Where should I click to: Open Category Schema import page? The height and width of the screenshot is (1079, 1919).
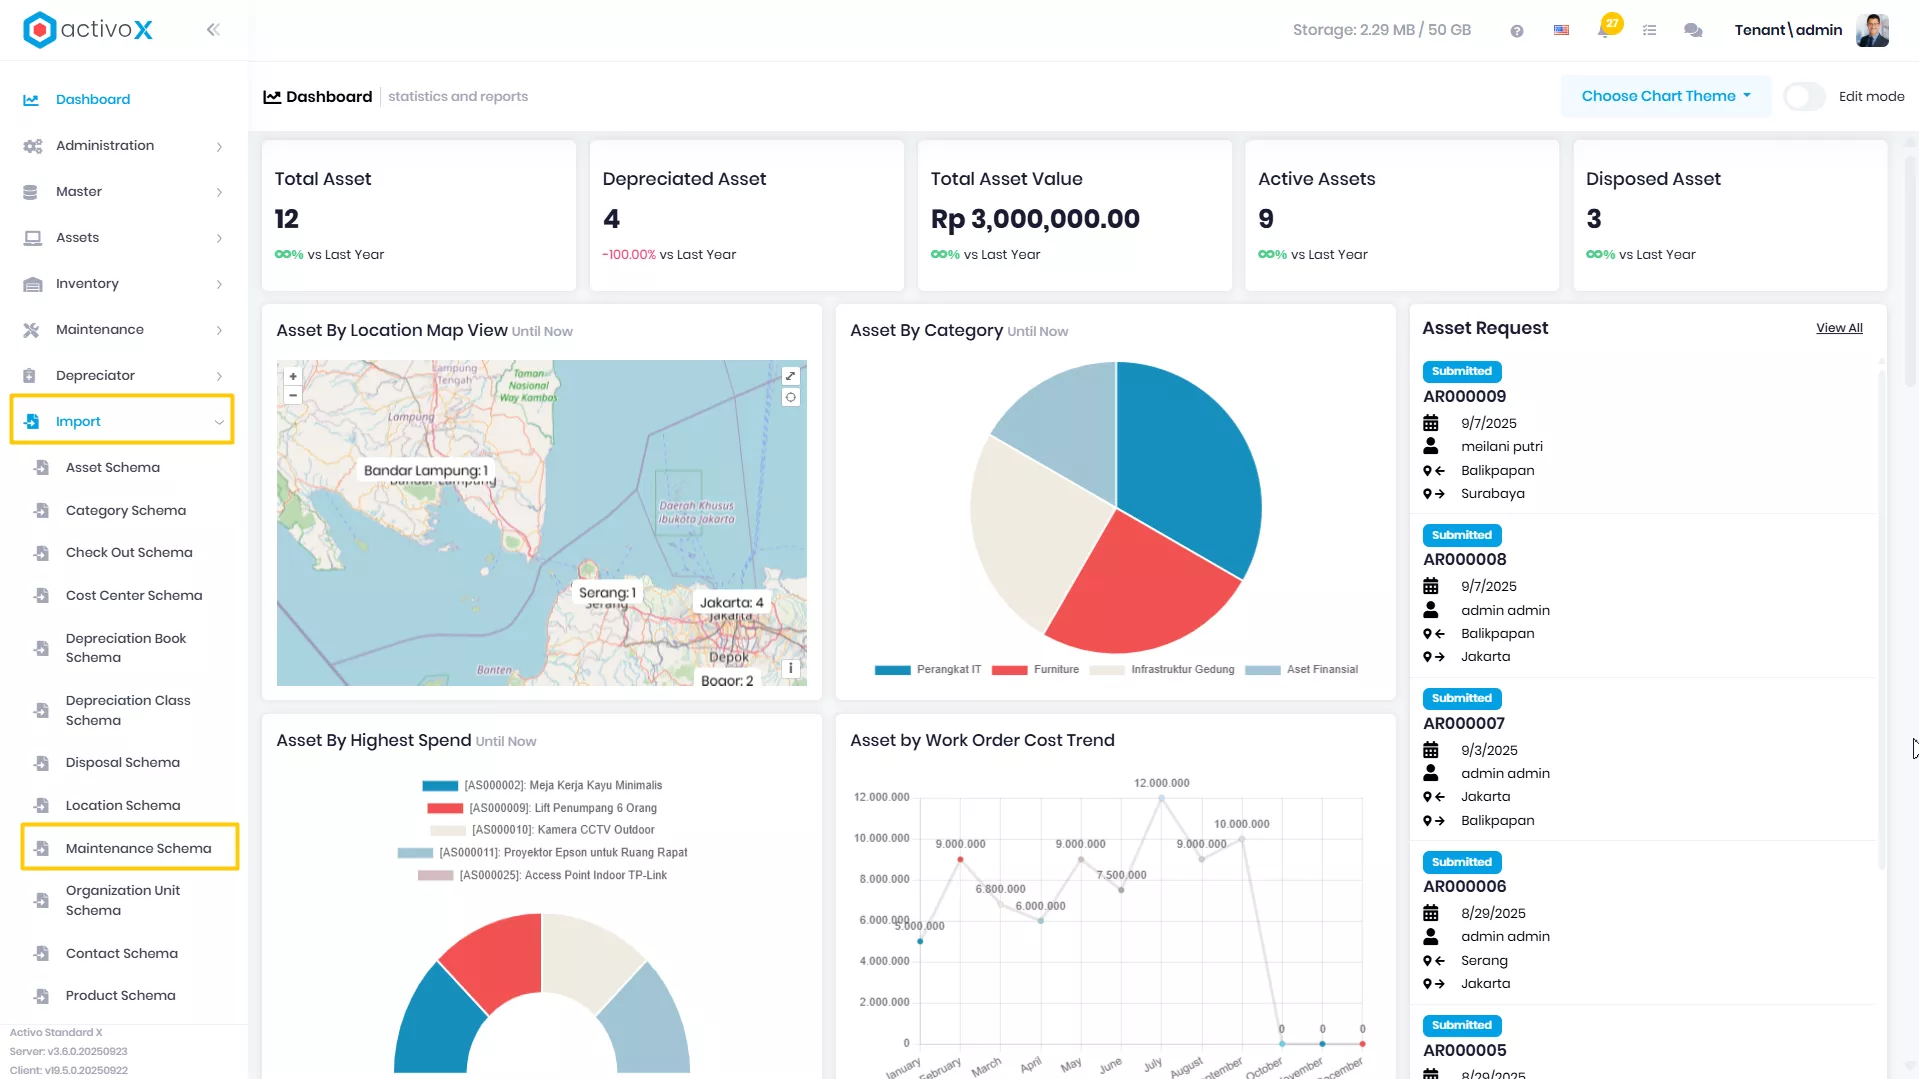(126, 511)
